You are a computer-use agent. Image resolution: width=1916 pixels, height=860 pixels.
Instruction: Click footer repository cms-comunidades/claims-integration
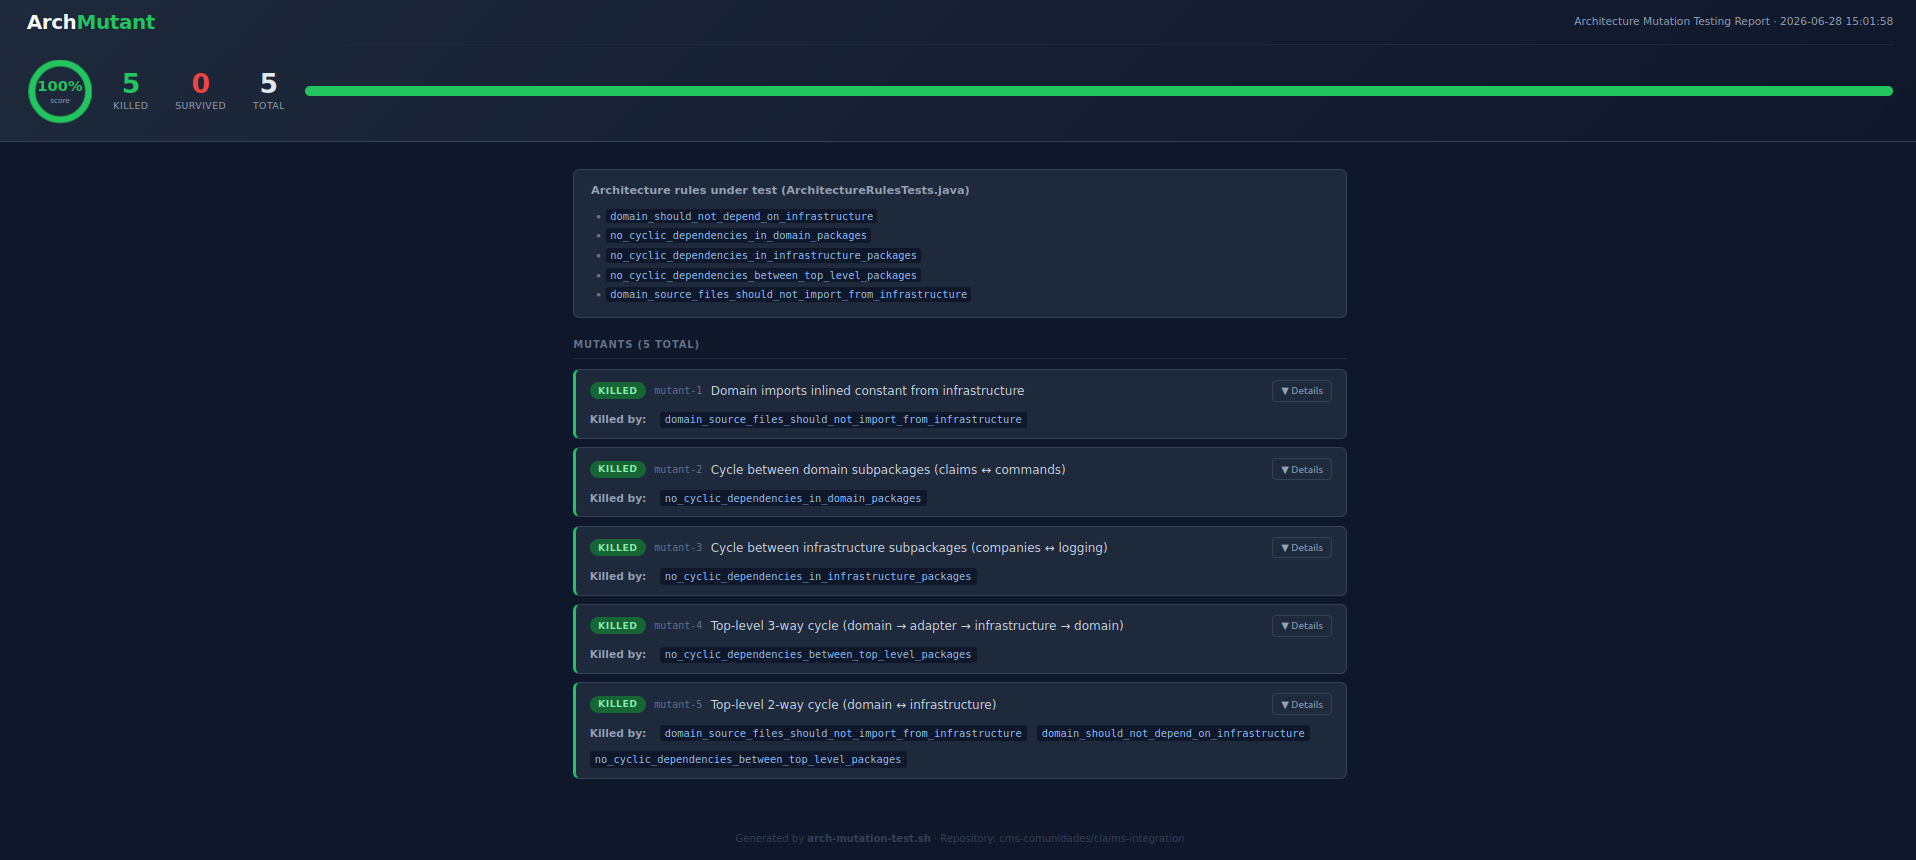pyautogui.click(x=1091, y=839)
